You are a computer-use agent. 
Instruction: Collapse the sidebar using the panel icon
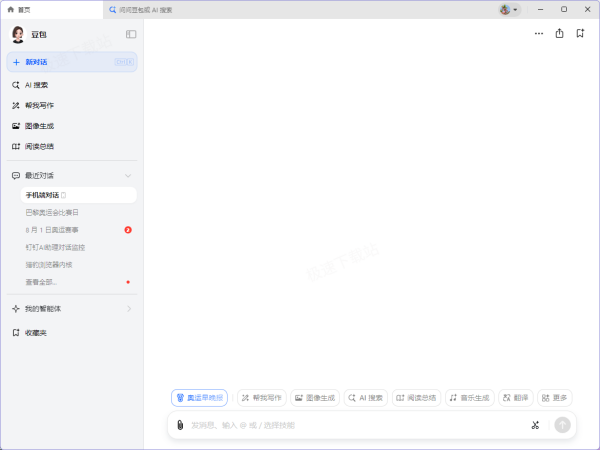click(131, 34)
